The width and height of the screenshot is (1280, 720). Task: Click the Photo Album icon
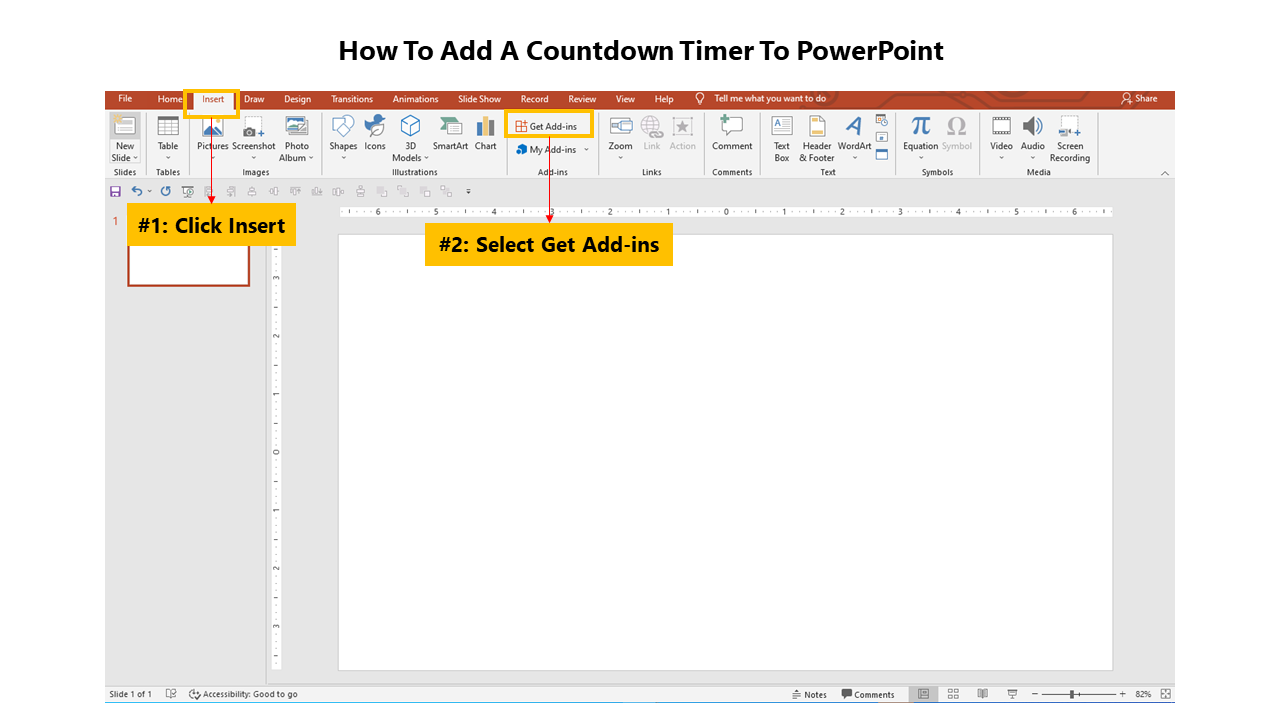click(297, 126)
